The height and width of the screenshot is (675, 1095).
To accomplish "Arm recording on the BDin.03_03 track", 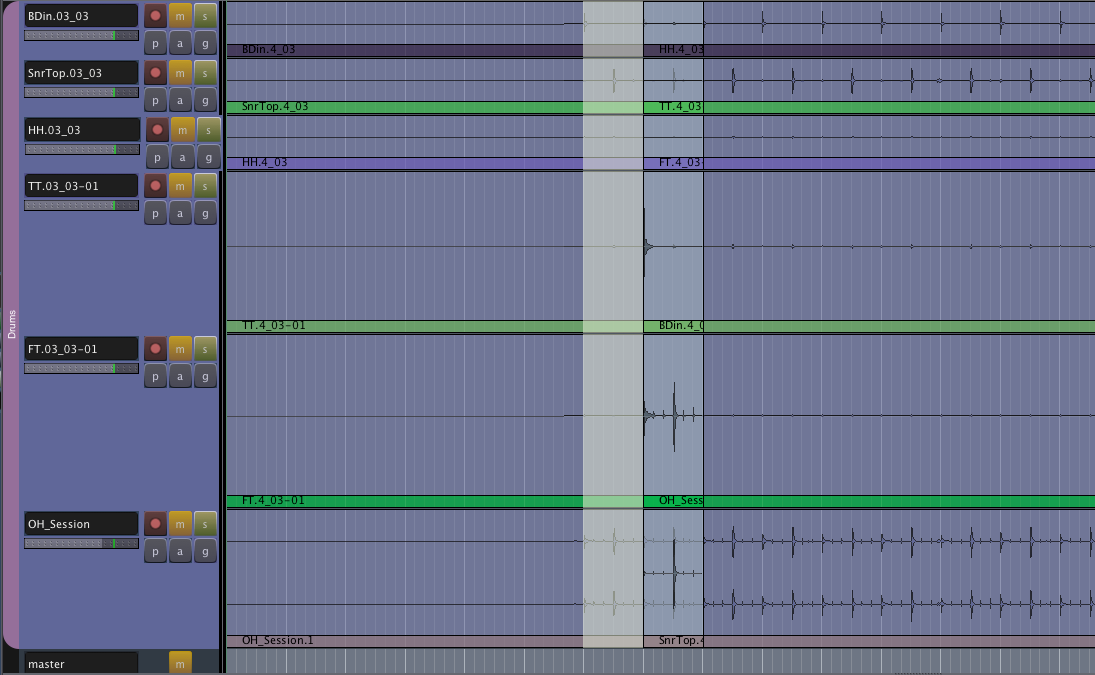I will pos(155,15).
